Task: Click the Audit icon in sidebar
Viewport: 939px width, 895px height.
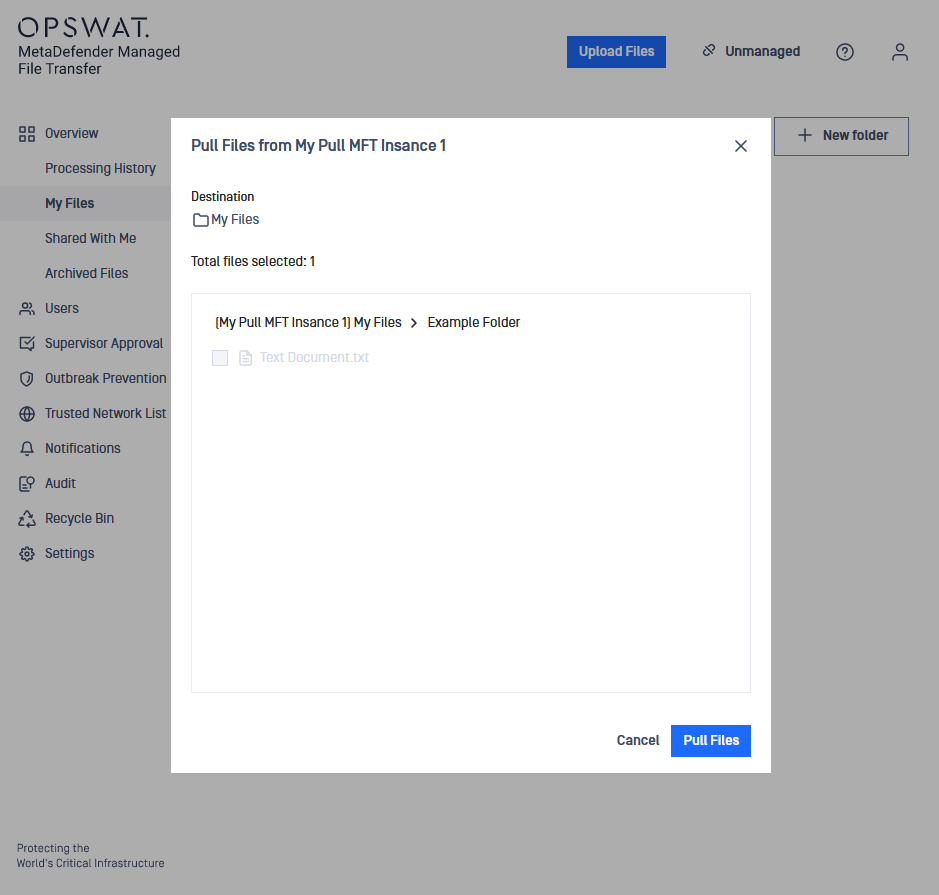Action: pos(27,484)
